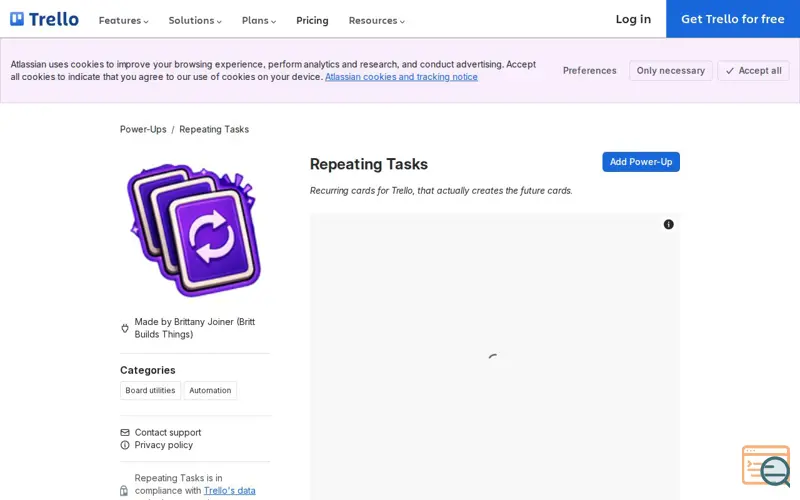Go to Power-Ups breadcrumb
Image resolution: width=800 pixels, height=500 pixels.
[x=143, y=130]
